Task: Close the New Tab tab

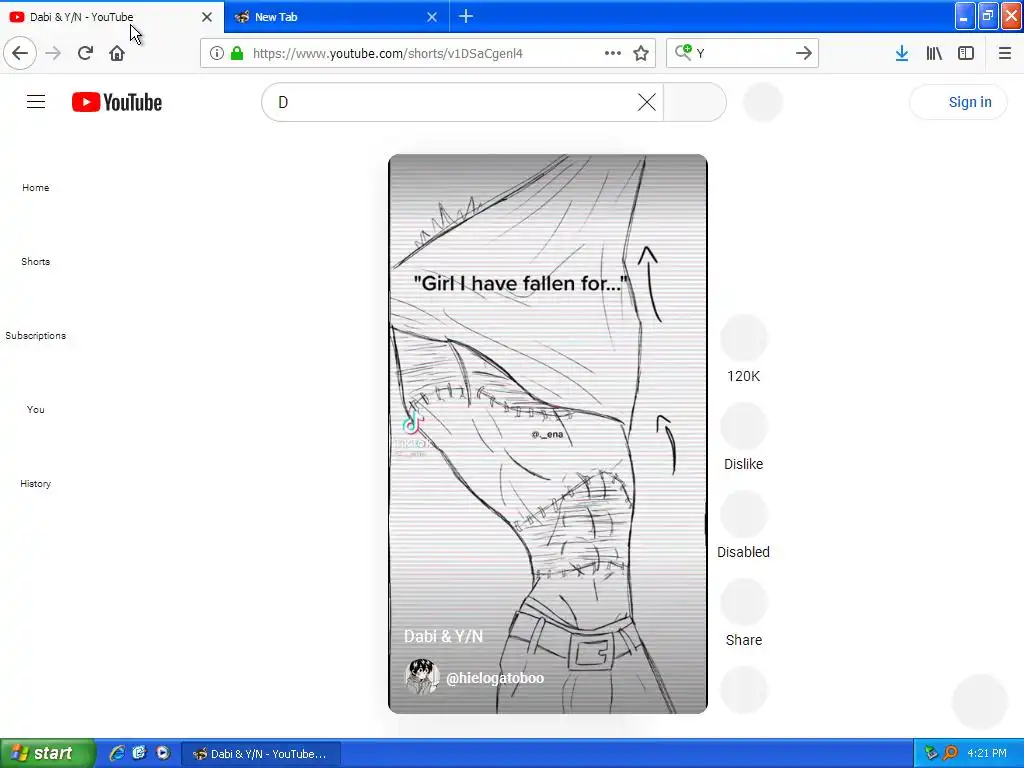Action: [432, 17]
